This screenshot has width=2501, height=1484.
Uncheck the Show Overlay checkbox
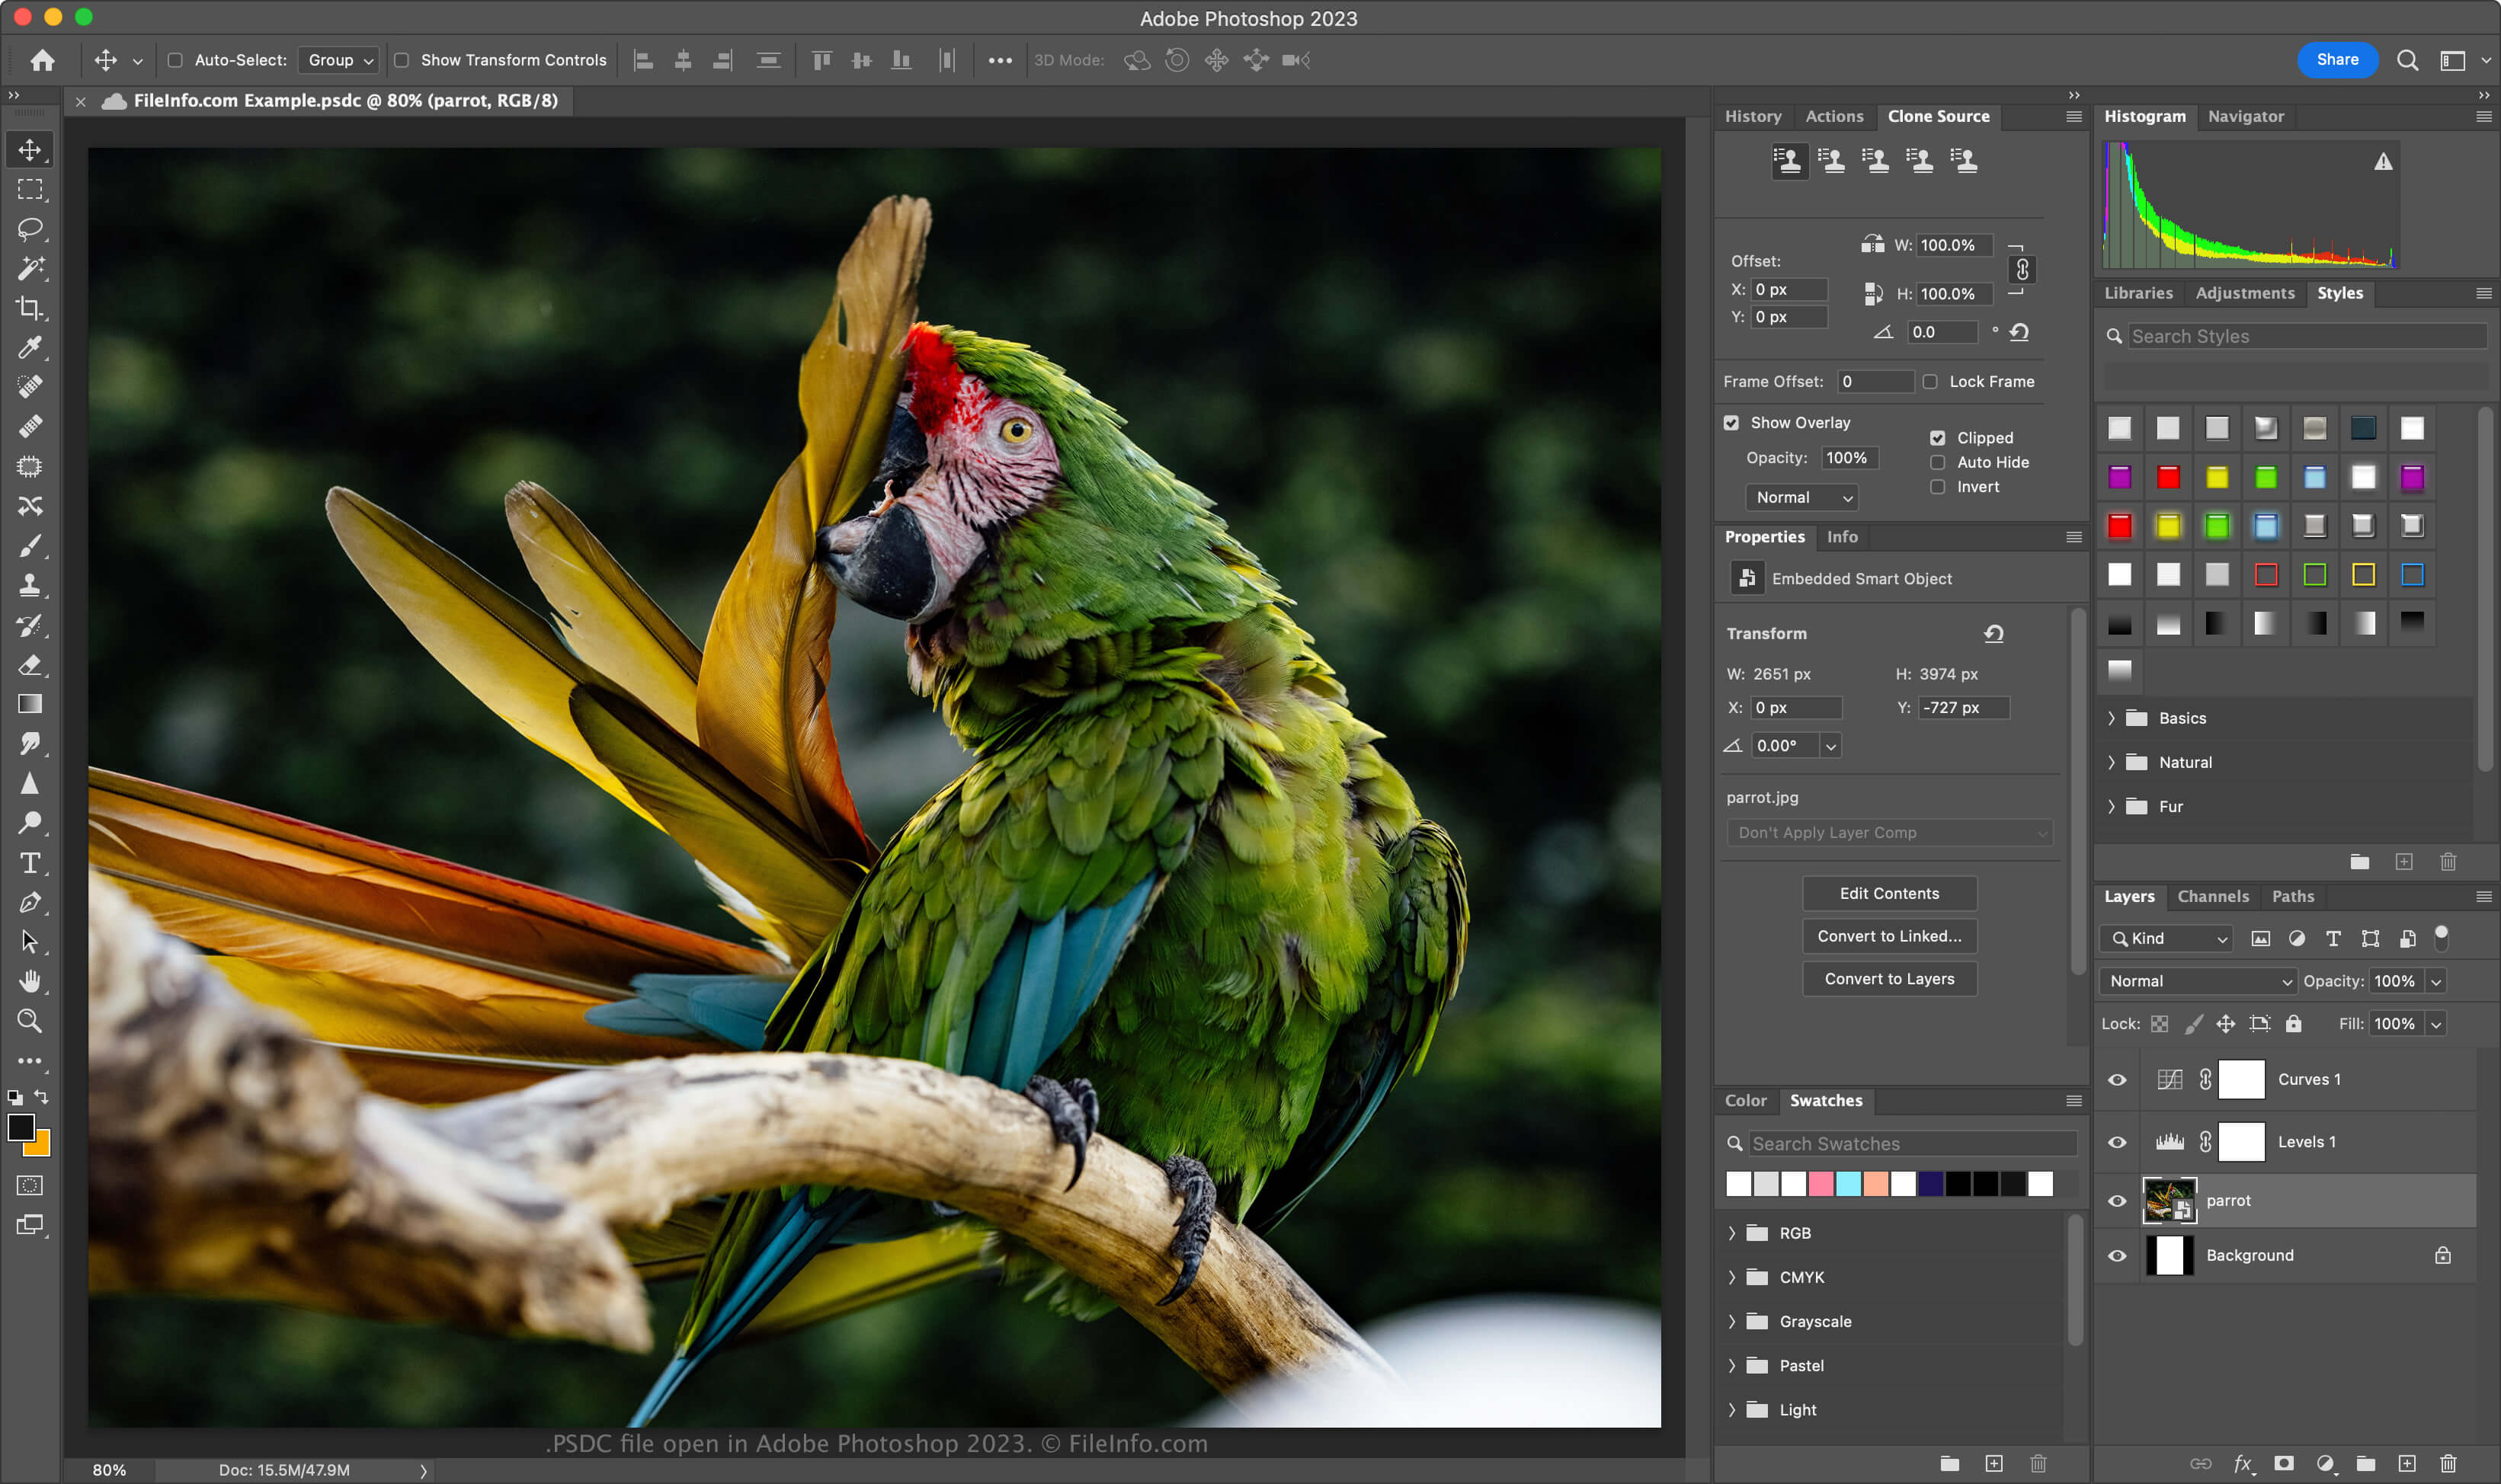[1731, 423]
